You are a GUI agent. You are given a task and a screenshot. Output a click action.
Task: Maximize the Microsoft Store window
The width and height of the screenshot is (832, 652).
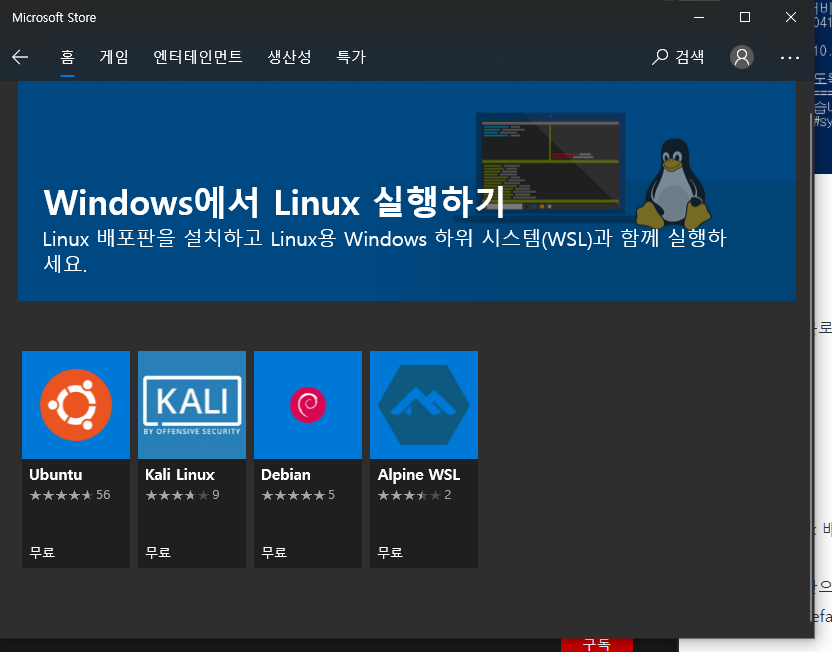(x=745, y=18)
